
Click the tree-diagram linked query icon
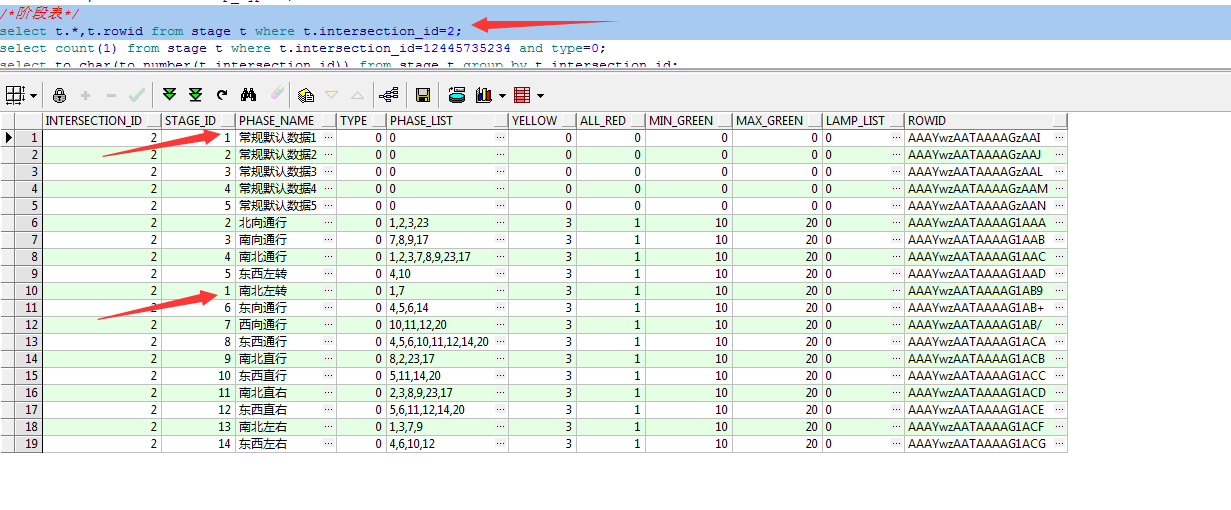click(x=389, y=95)
